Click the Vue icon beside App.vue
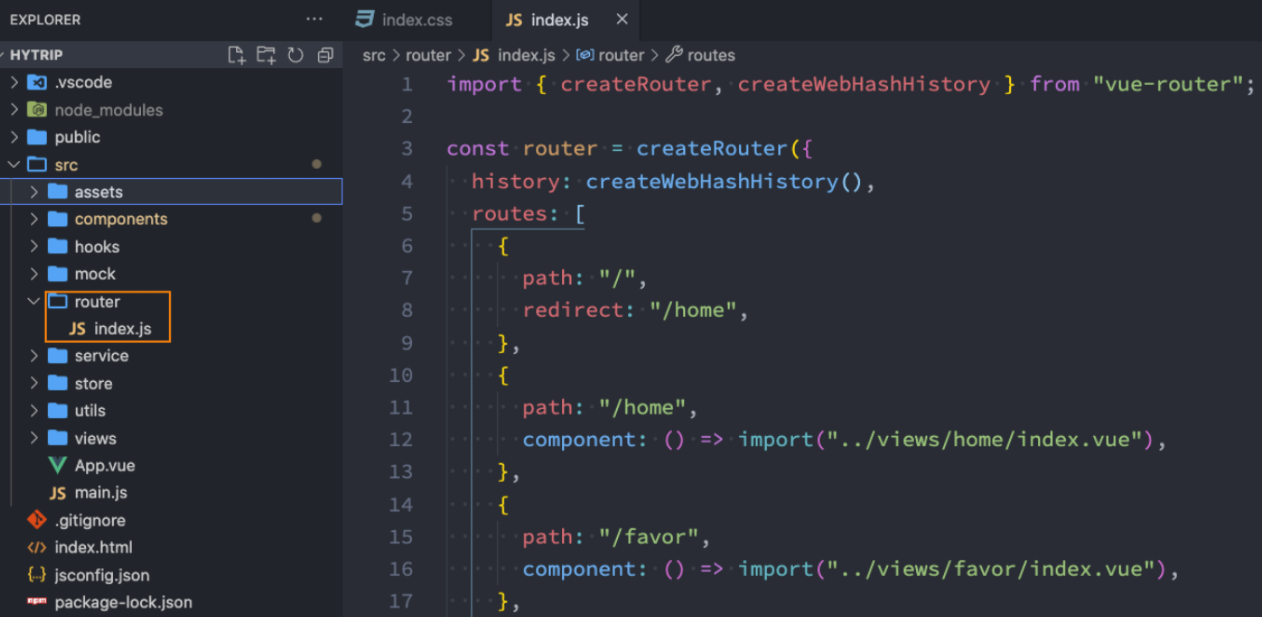Image resolution: width=1262 pixels, height=617 pixels. [57, 466]
